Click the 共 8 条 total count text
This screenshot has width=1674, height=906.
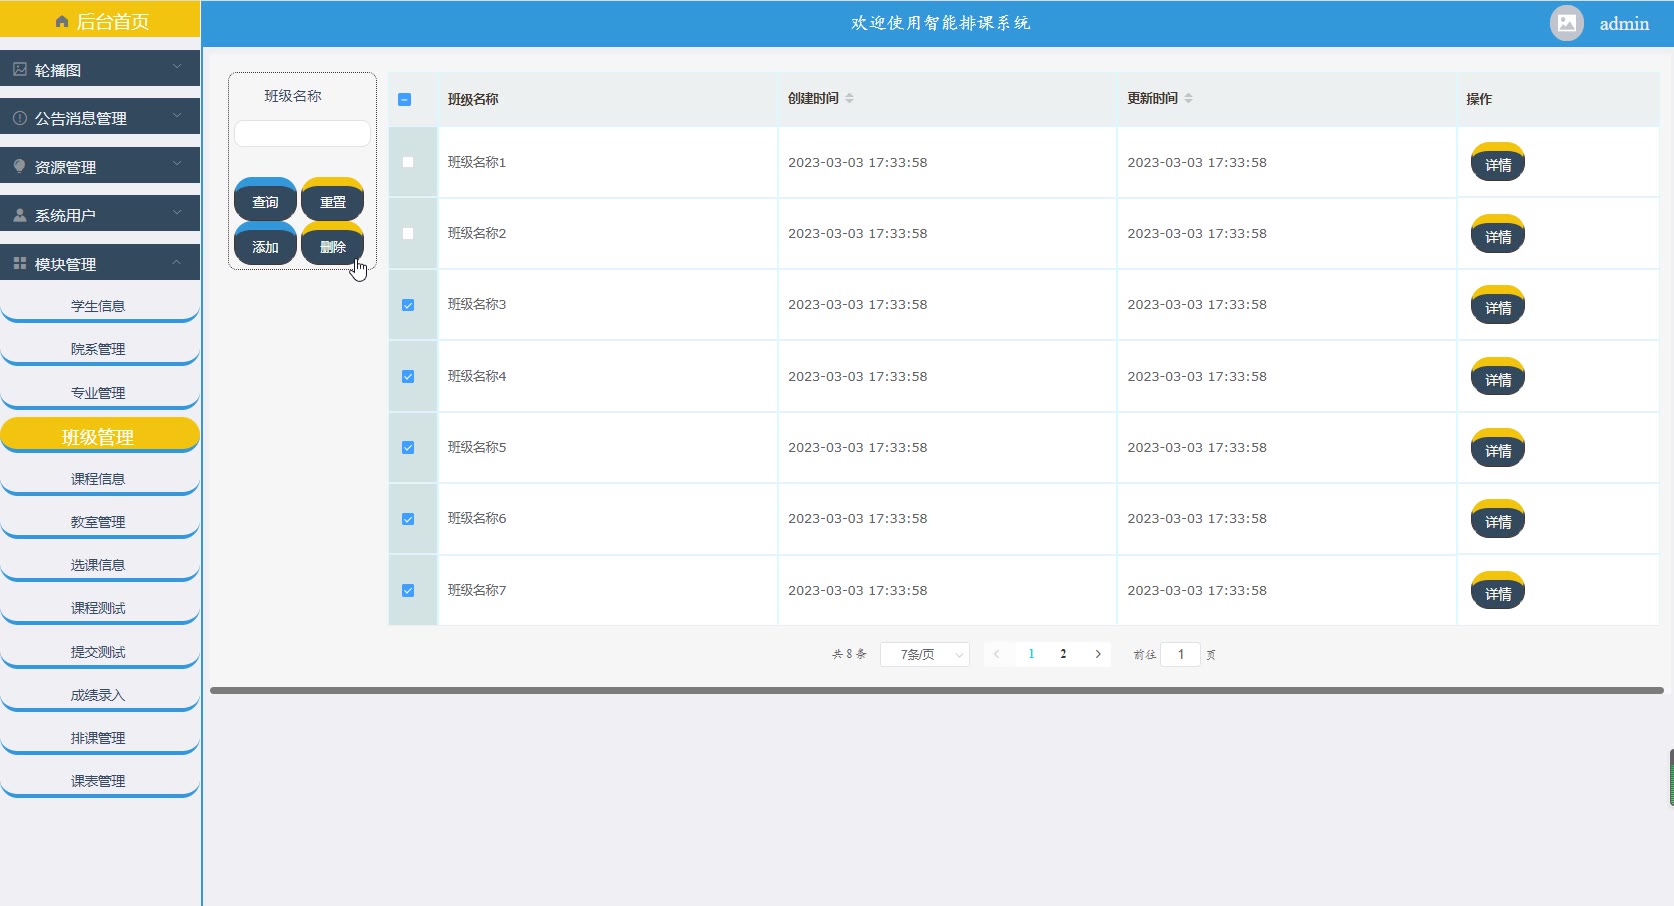click(849, 654)
